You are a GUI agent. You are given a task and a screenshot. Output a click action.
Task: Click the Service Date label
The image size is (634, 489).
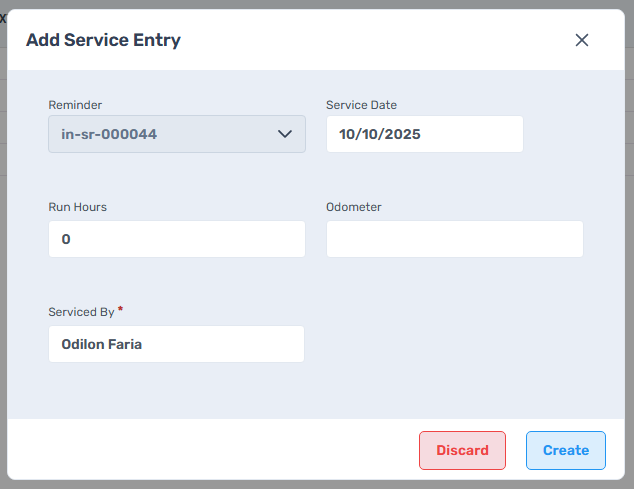(361, 105)
